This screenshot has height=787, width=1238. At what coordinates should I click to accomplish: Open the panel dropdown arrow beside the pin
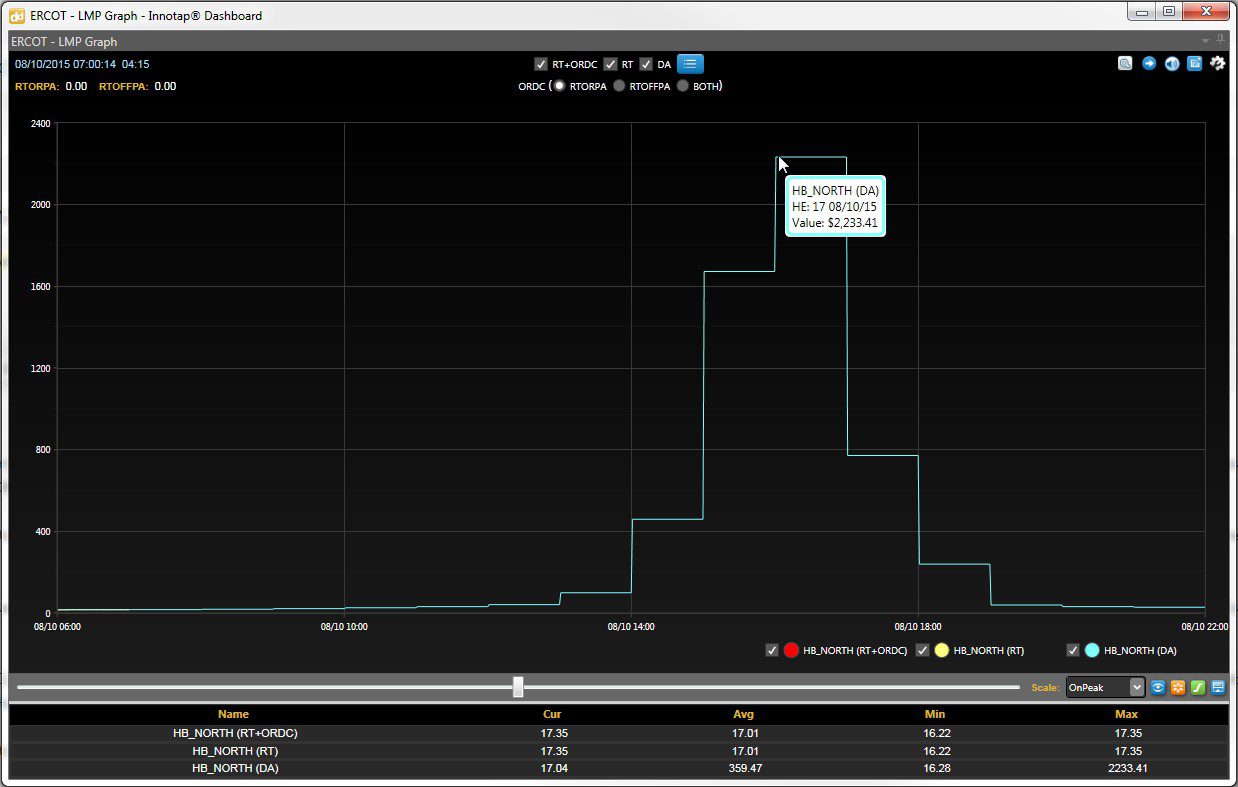tap(1205, 41)
